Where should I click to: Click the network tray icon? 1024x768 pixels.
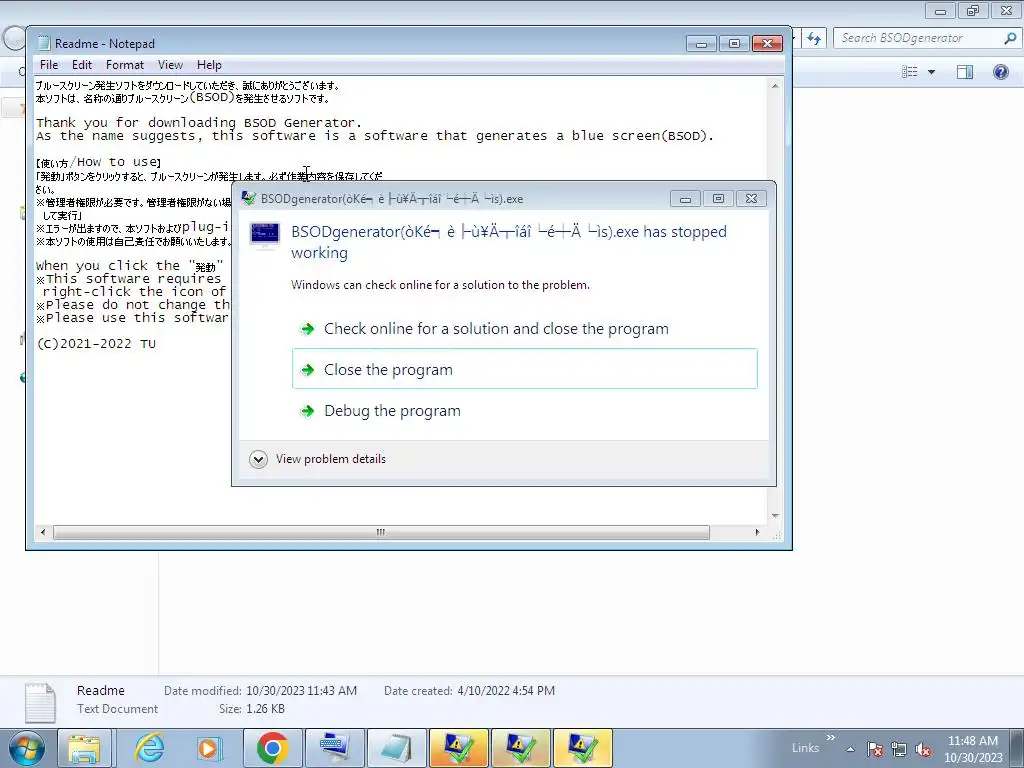[899, 749]
